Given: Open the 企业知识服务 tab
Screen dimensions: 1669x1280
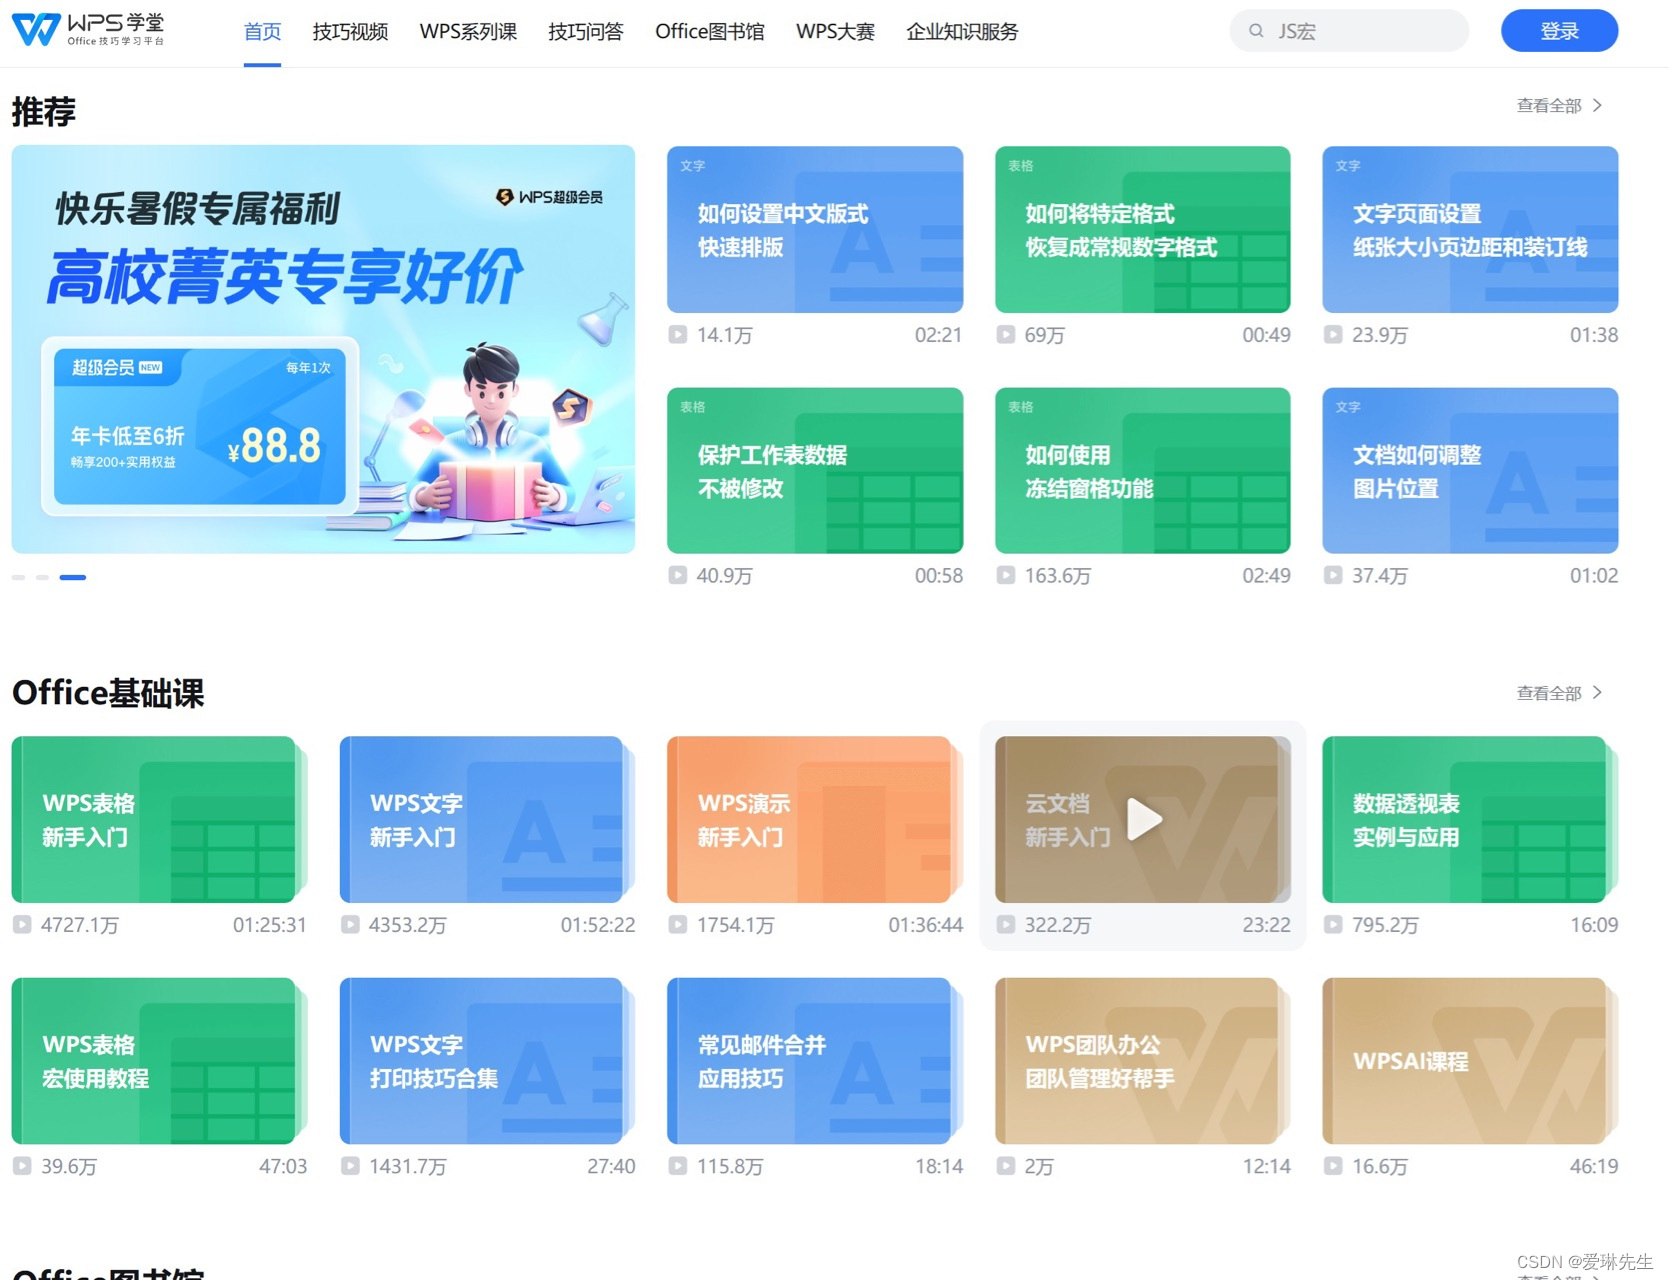Looking at the screenshot, I should tap(962, 32).
